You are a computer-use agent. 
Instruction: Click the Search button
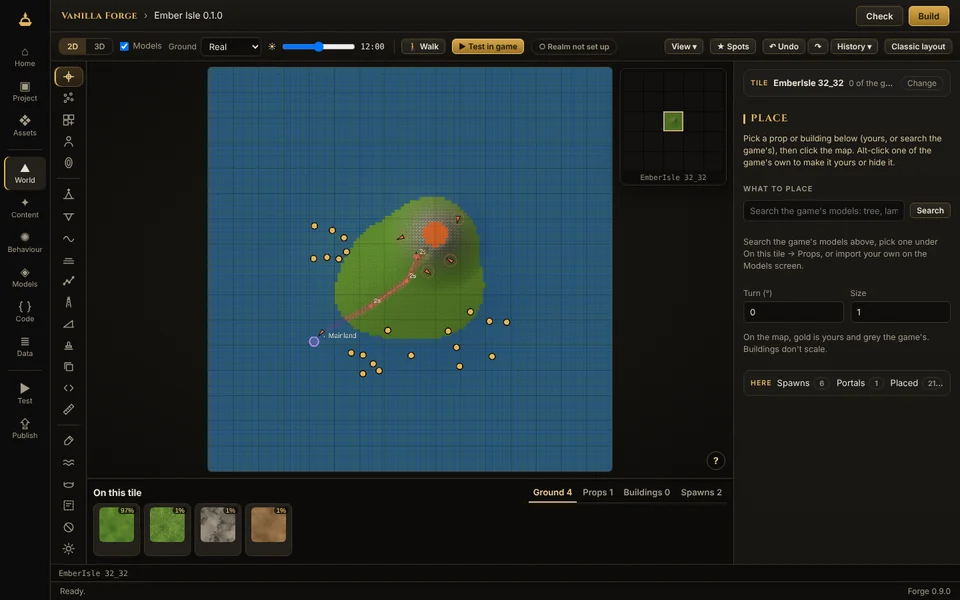[930, 211]
